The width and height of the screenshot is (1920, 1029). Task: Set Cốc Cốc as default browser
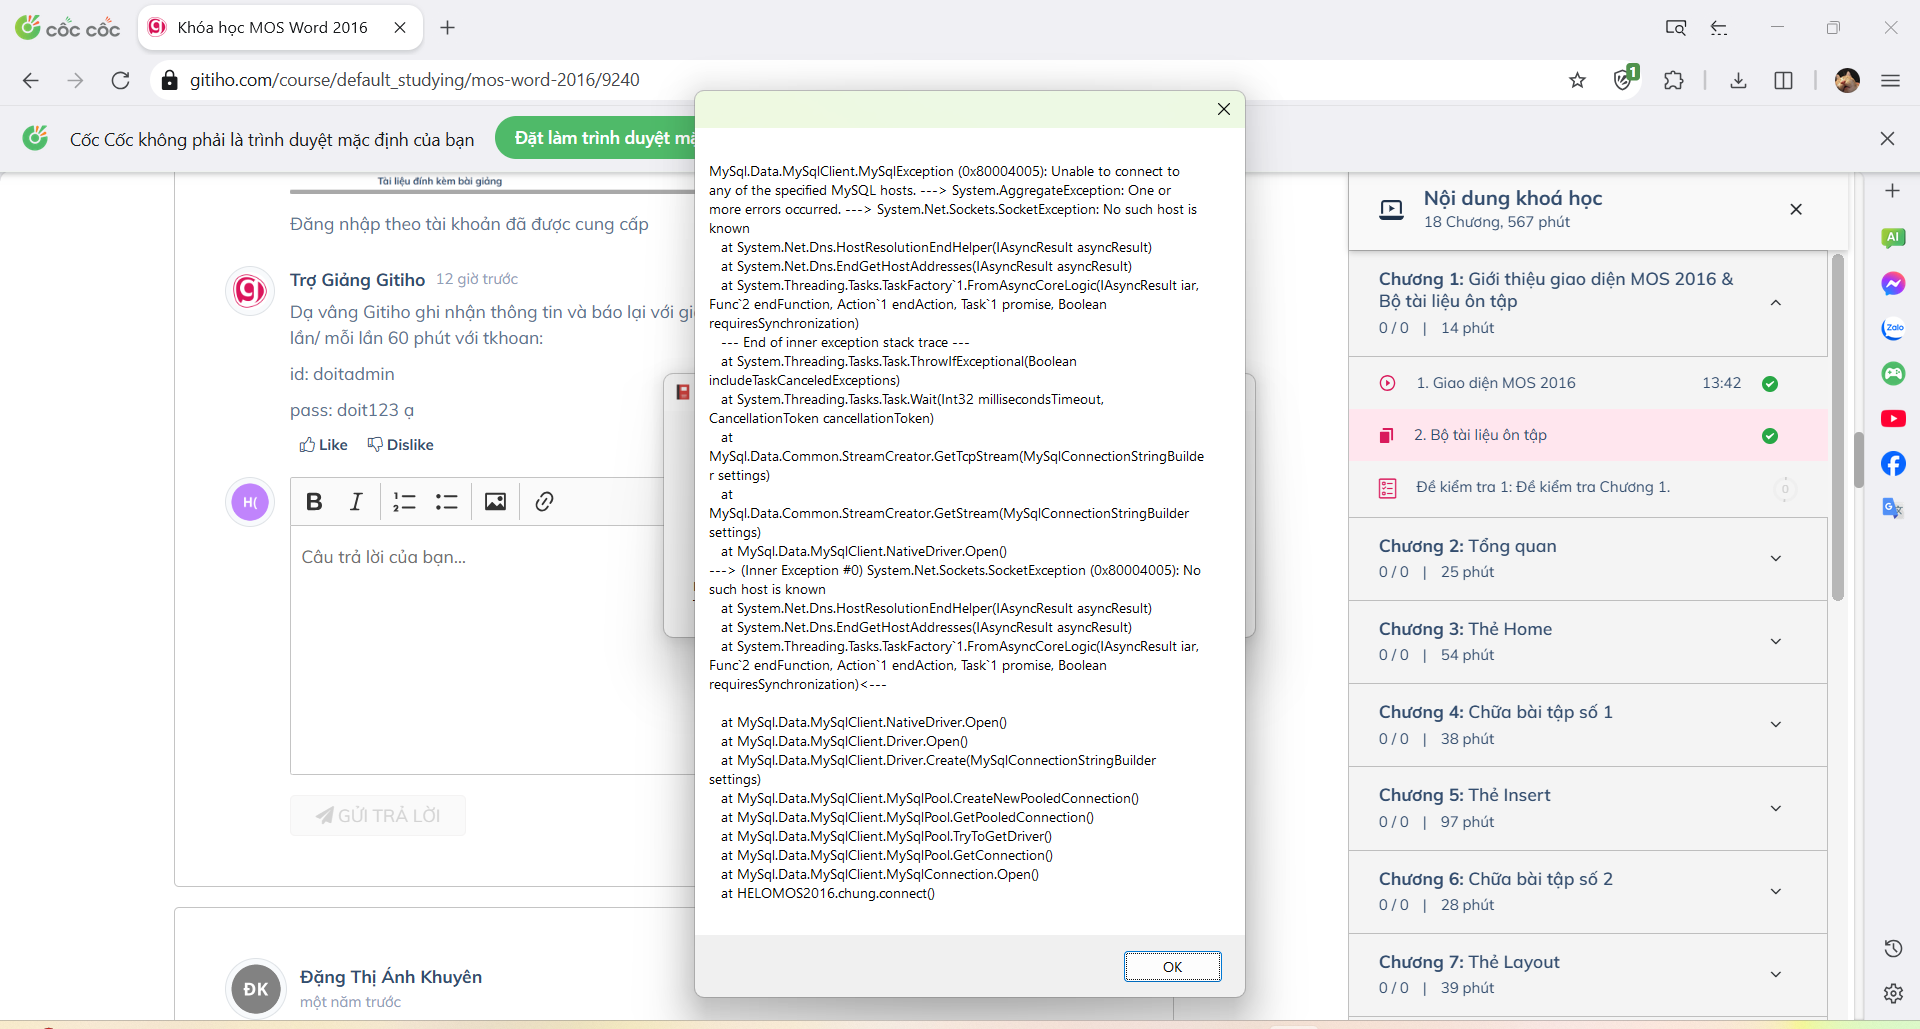point(596,138)
